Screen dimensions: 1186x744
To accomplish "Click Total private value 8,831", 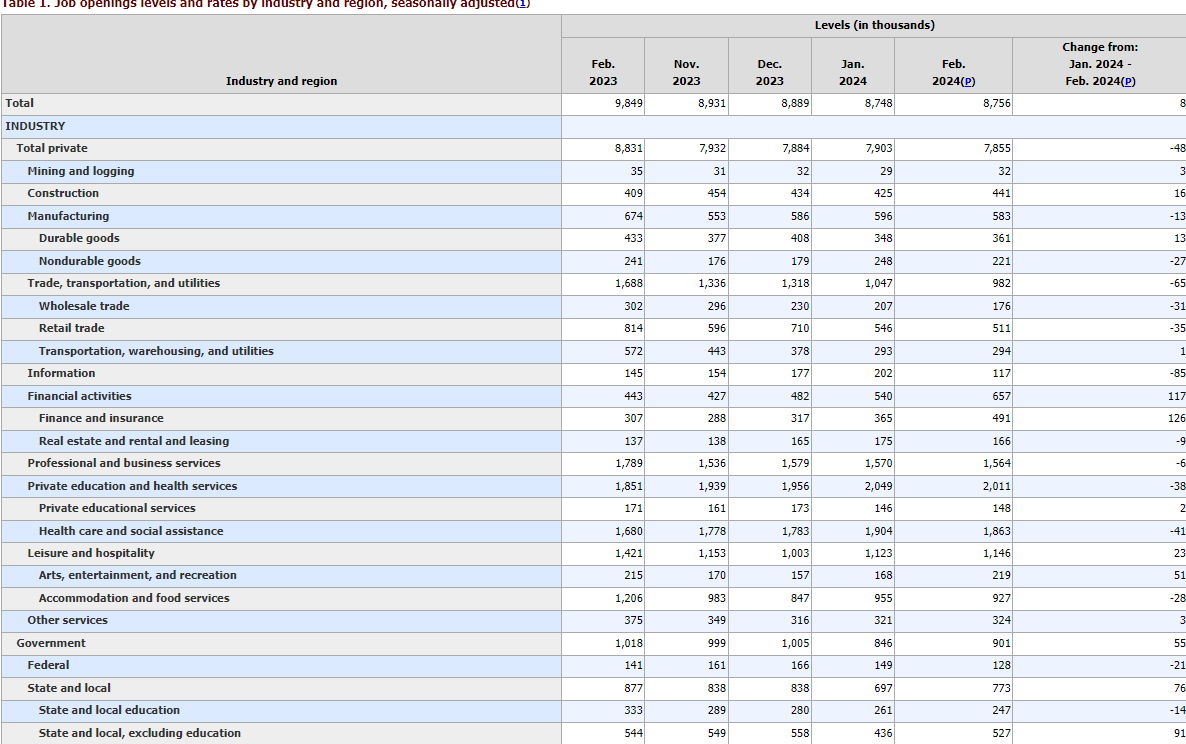I will click(x=629, y=149).
